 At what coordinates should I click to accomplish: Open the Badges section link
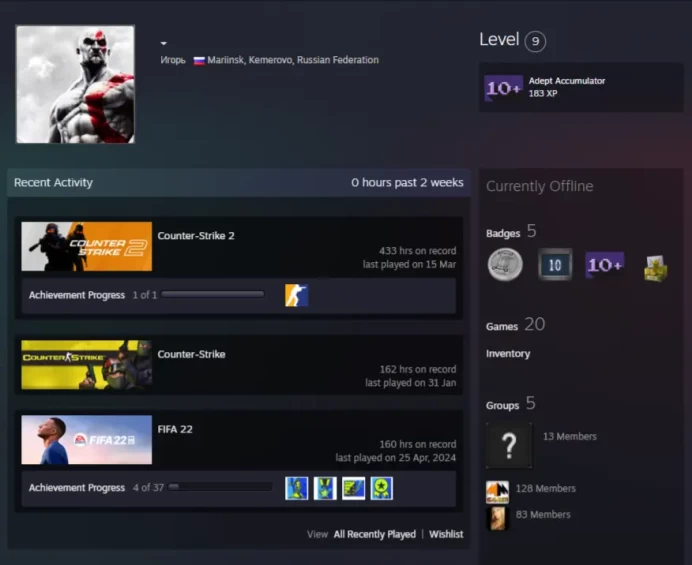click(511, 232)
